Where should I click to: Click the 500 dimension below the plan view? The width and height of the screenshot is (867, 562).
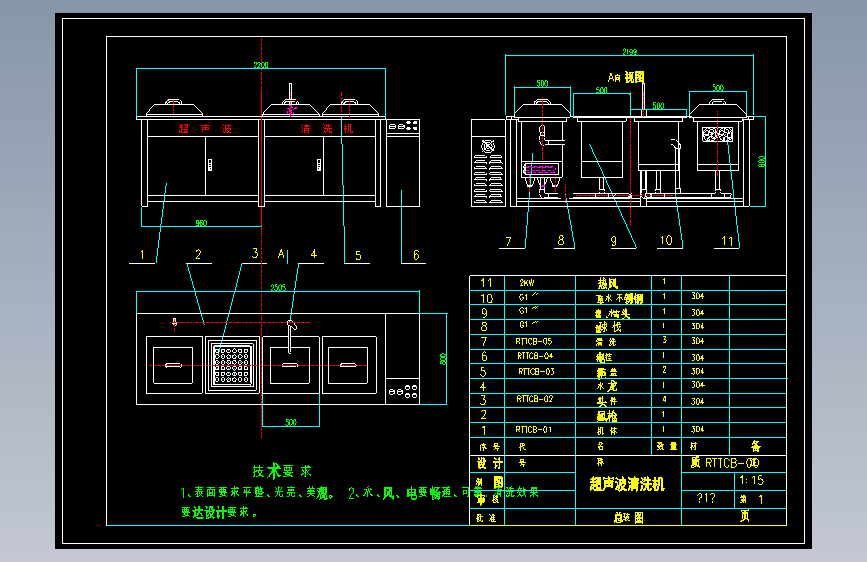(291, 423)
